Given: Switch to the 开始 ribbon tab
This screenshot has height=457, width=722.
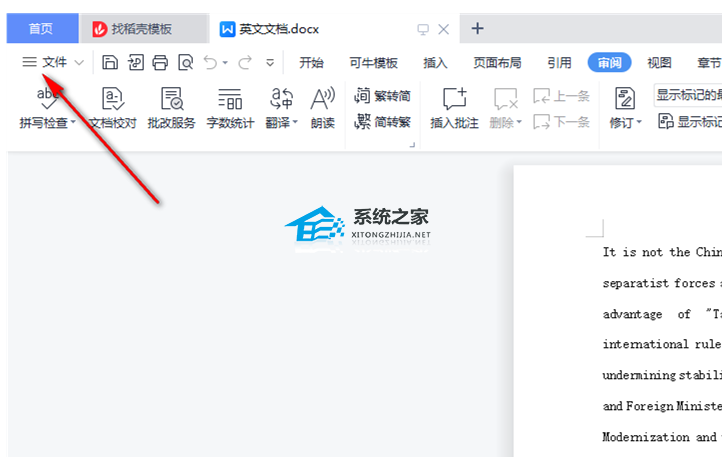Looking at the screenshot, I should coord(311,62).
